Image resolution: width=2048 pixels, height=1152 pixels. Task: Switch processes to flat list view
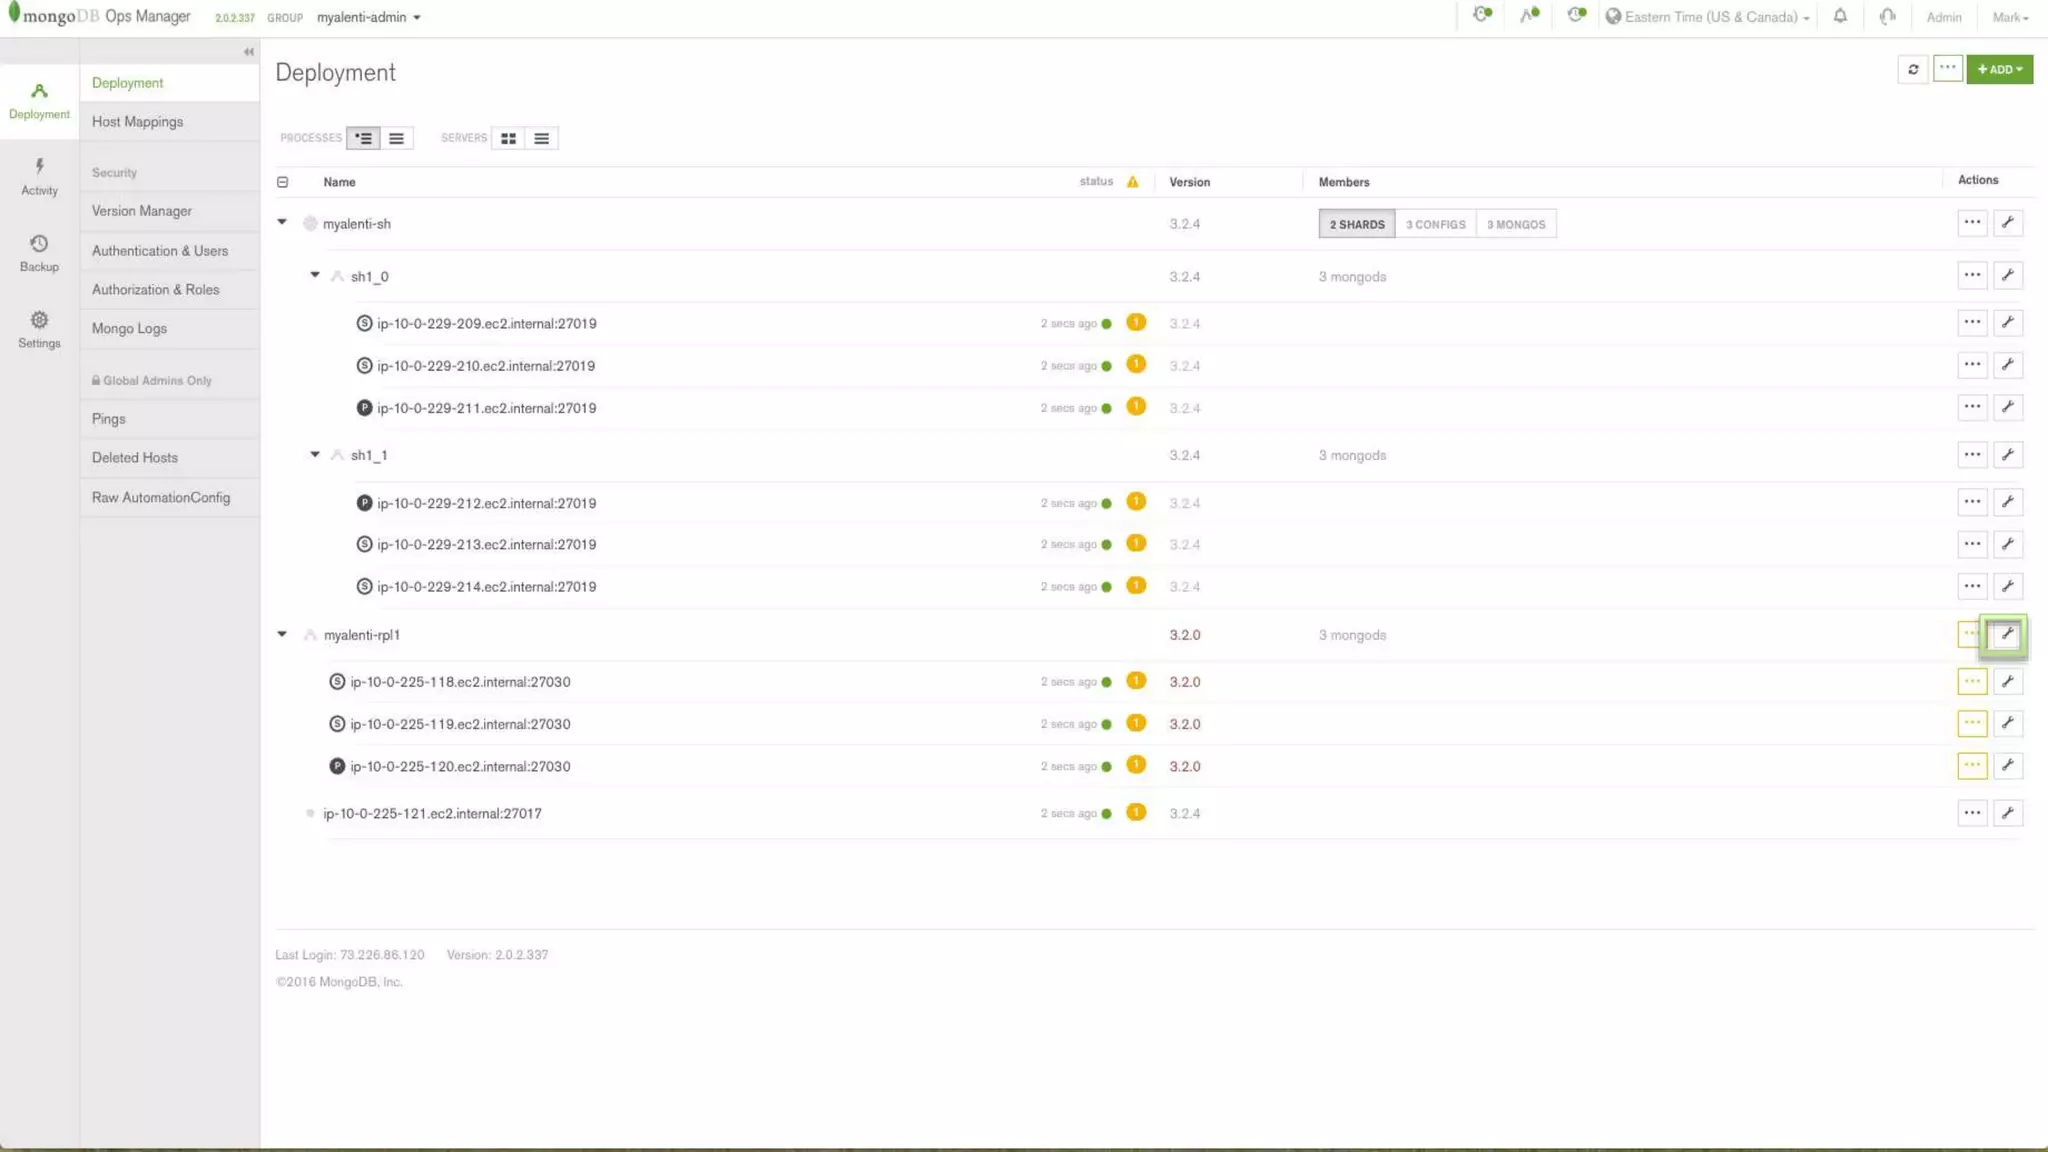point(396,139)
